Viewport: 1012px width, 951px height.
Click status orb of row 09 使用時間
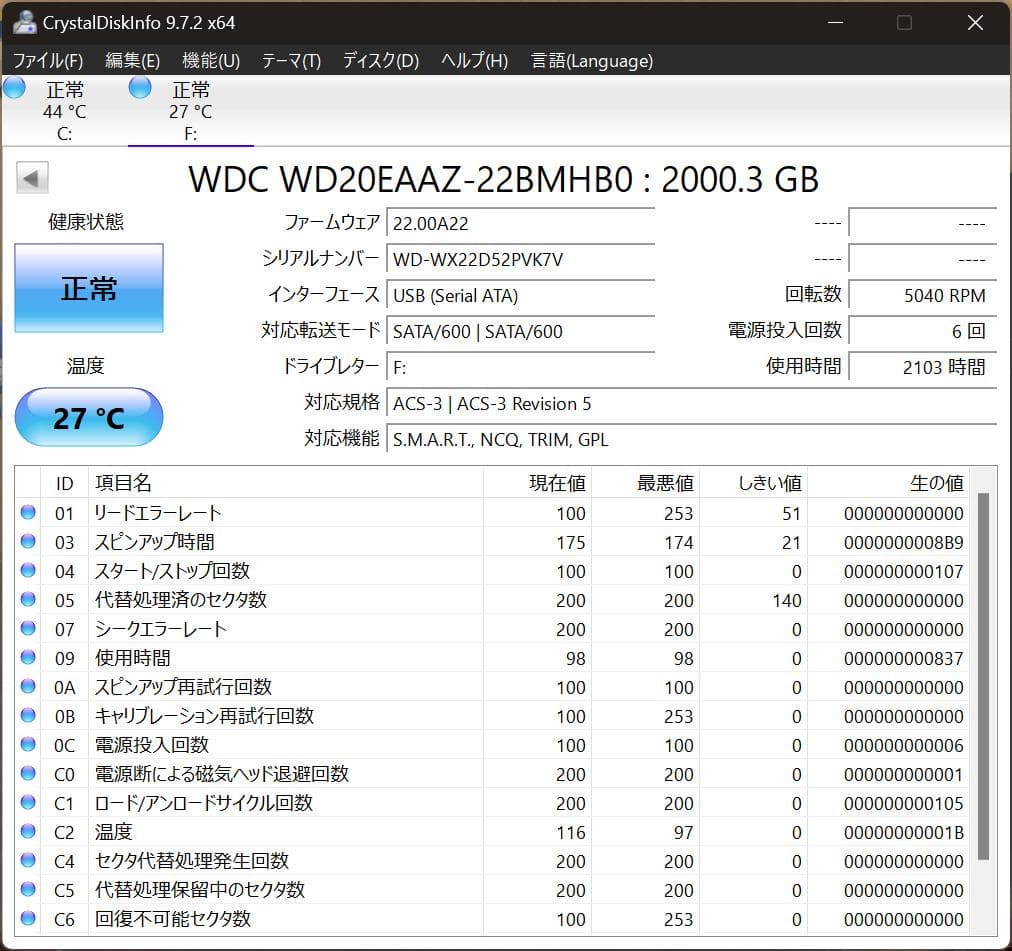[x=28, y=658]
